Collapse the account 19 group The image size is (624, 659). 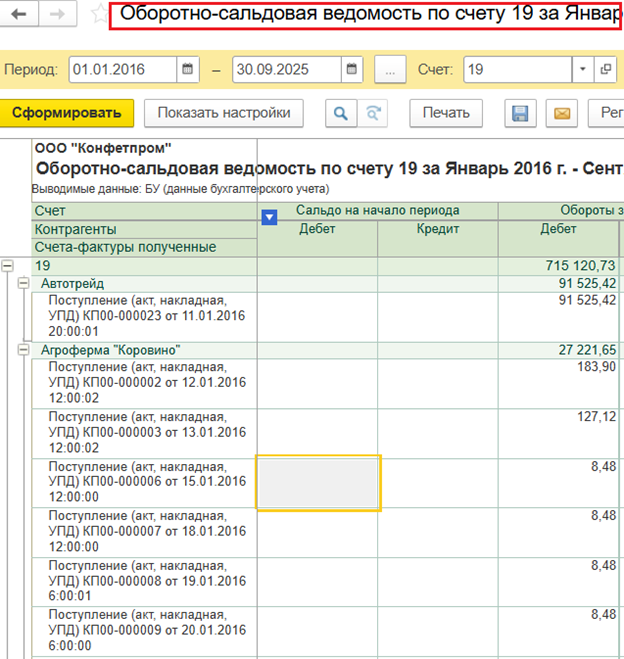(x=7, y=266)
